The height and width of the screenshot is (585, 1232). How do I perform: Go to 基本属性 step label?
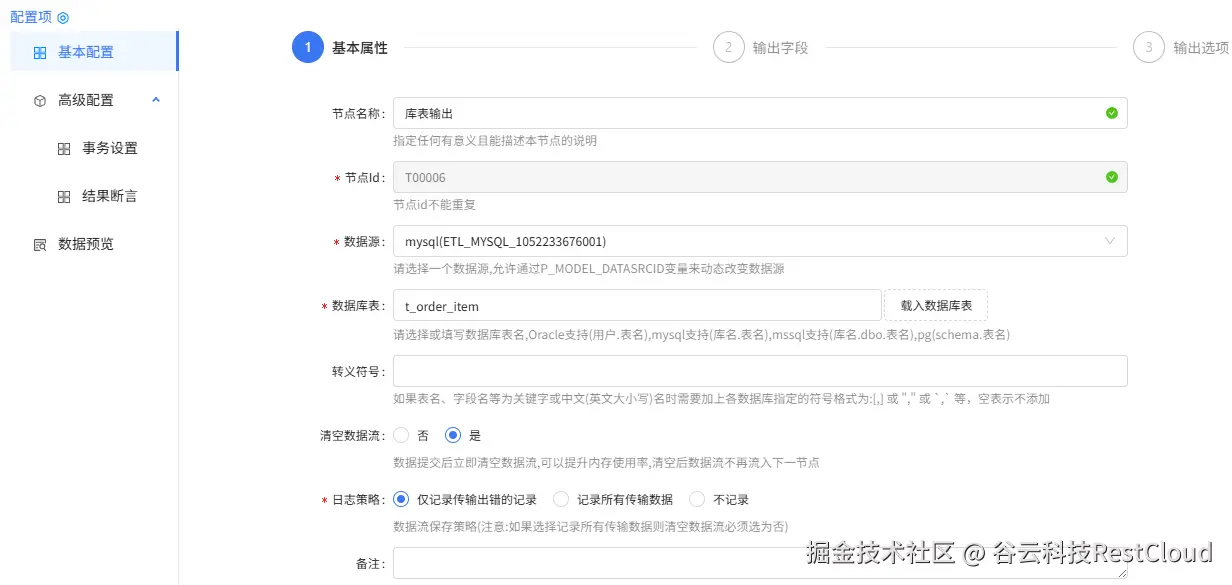[360, 47]
